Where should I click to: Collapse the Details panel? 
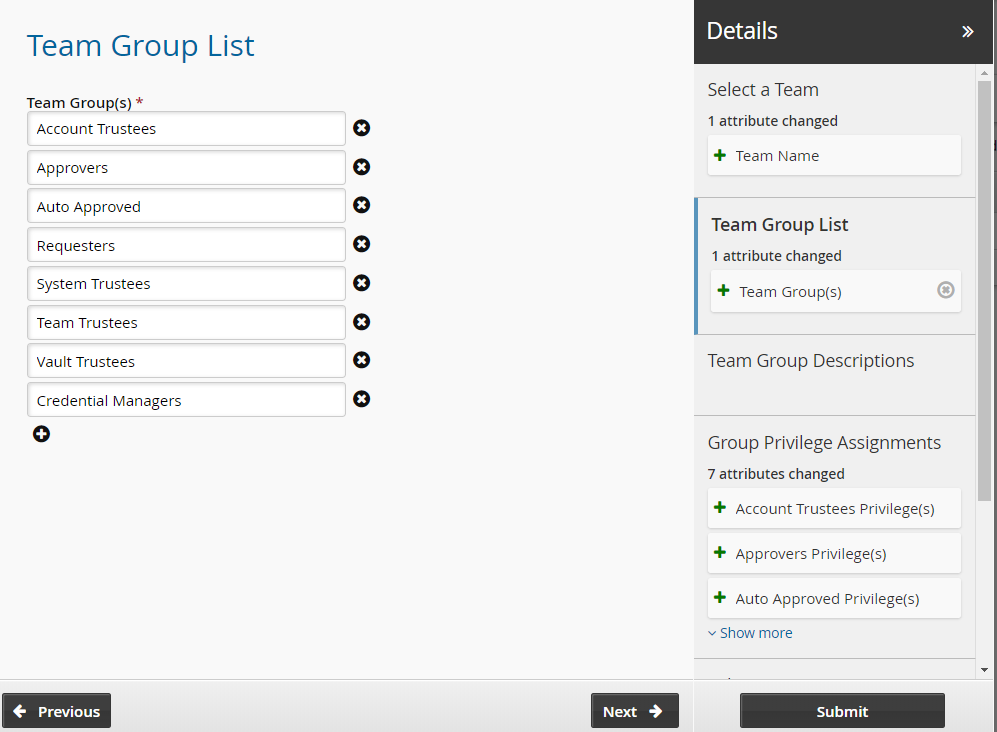pos(967,32)
